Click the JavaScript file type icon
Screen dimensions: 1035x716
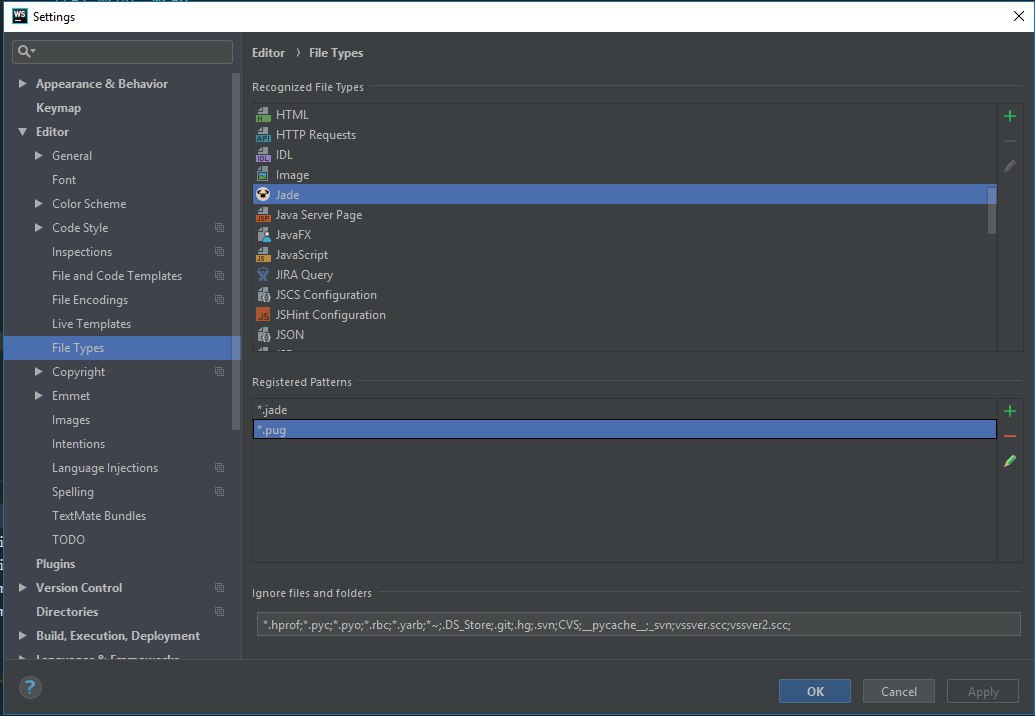263,255
